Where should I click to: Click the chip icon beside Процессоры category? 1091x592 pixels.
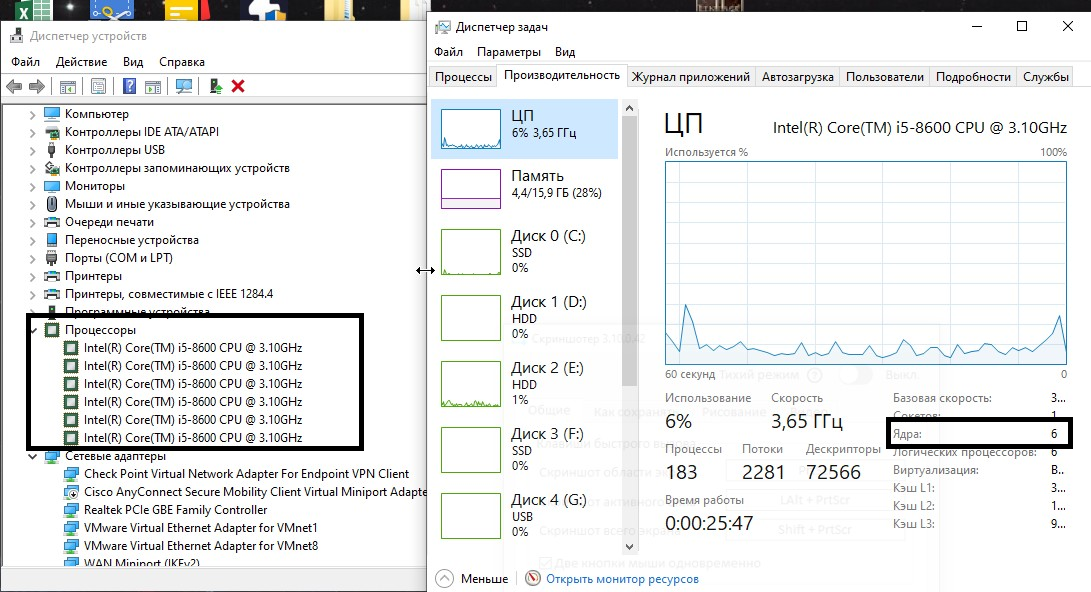click(52, 330)
